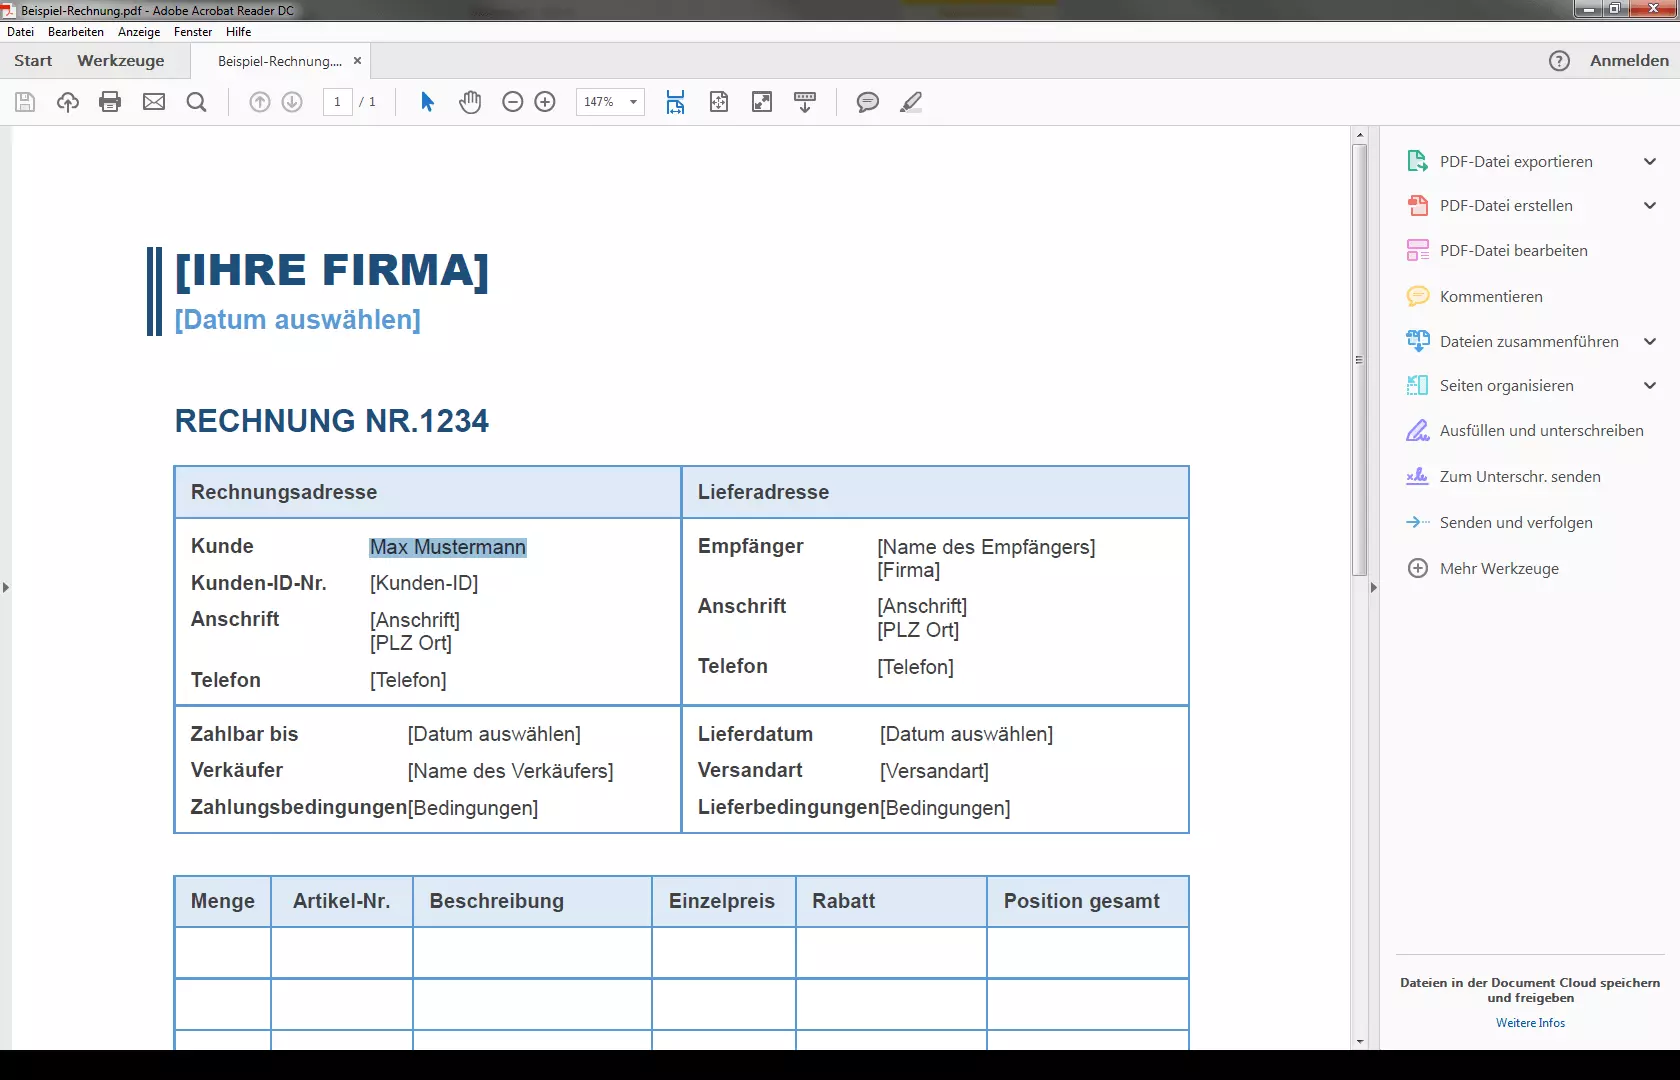This screenshot has width=1680, height=1080.
Task: Add a sticky note comment
Action: click(x=868, y=102)
